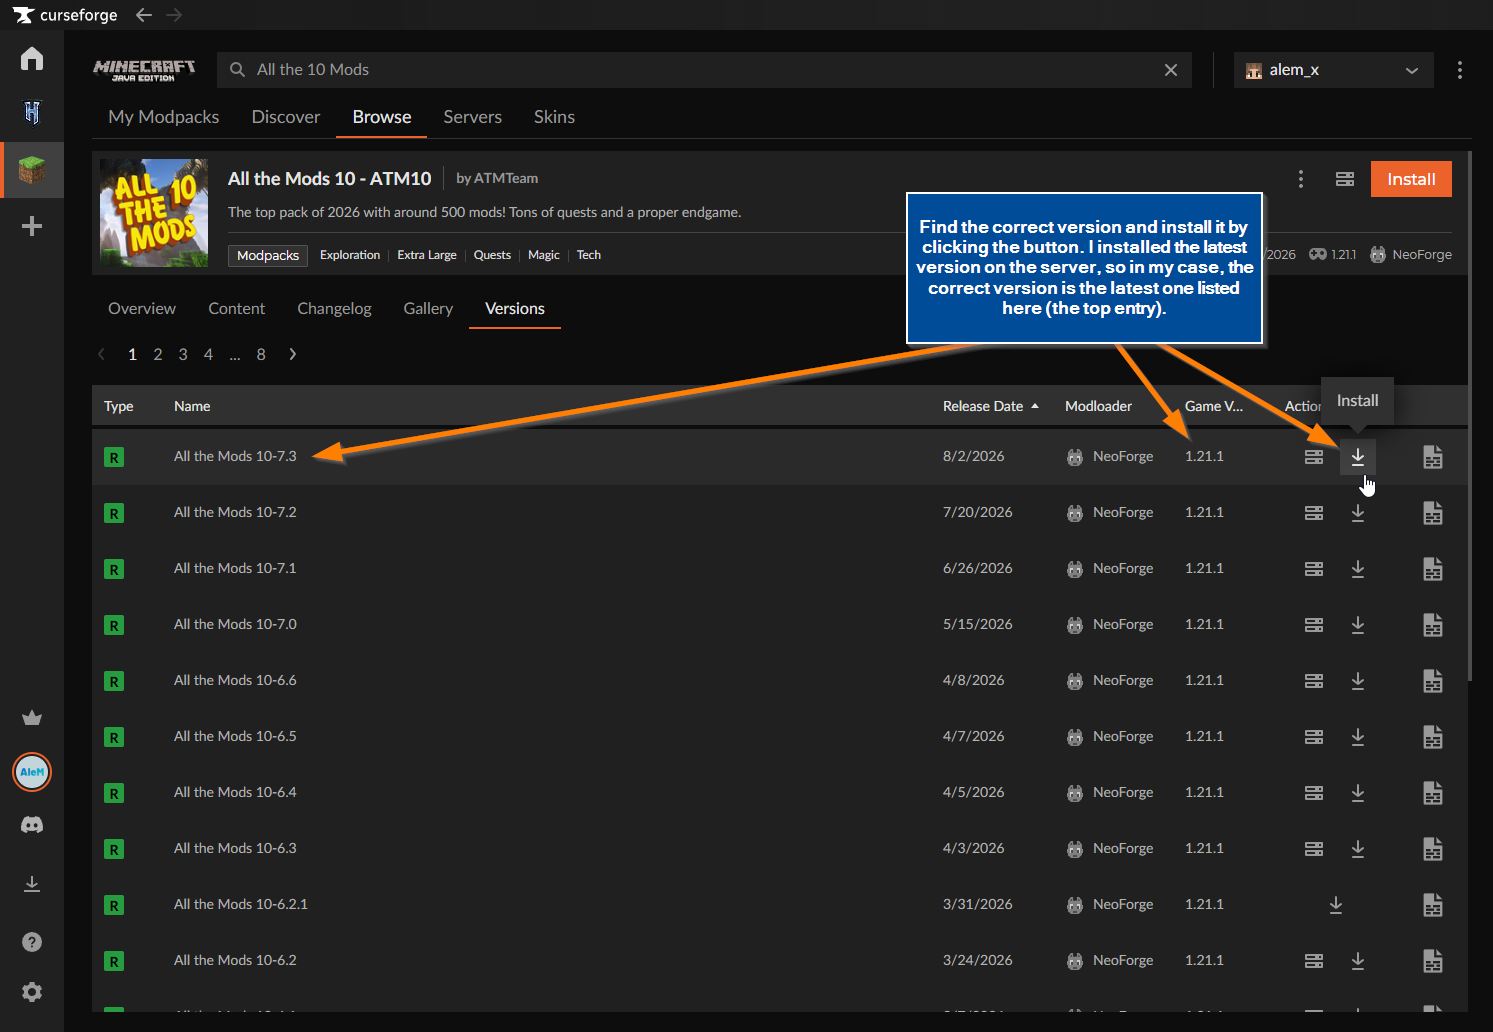Go to versions page 4

click(x=208, y=354)
